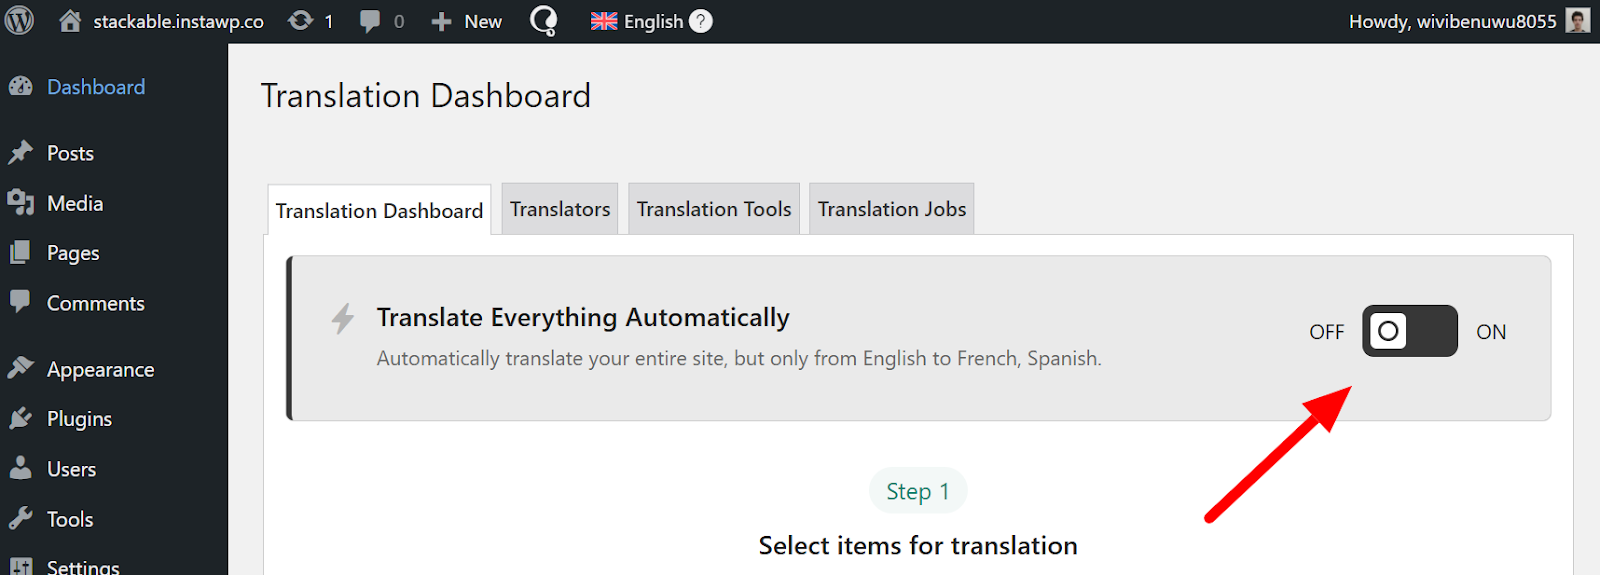Open the comments bubble icon in admin bar
This screenshot has height=575, width=1600.
click(x=370, y=21)
